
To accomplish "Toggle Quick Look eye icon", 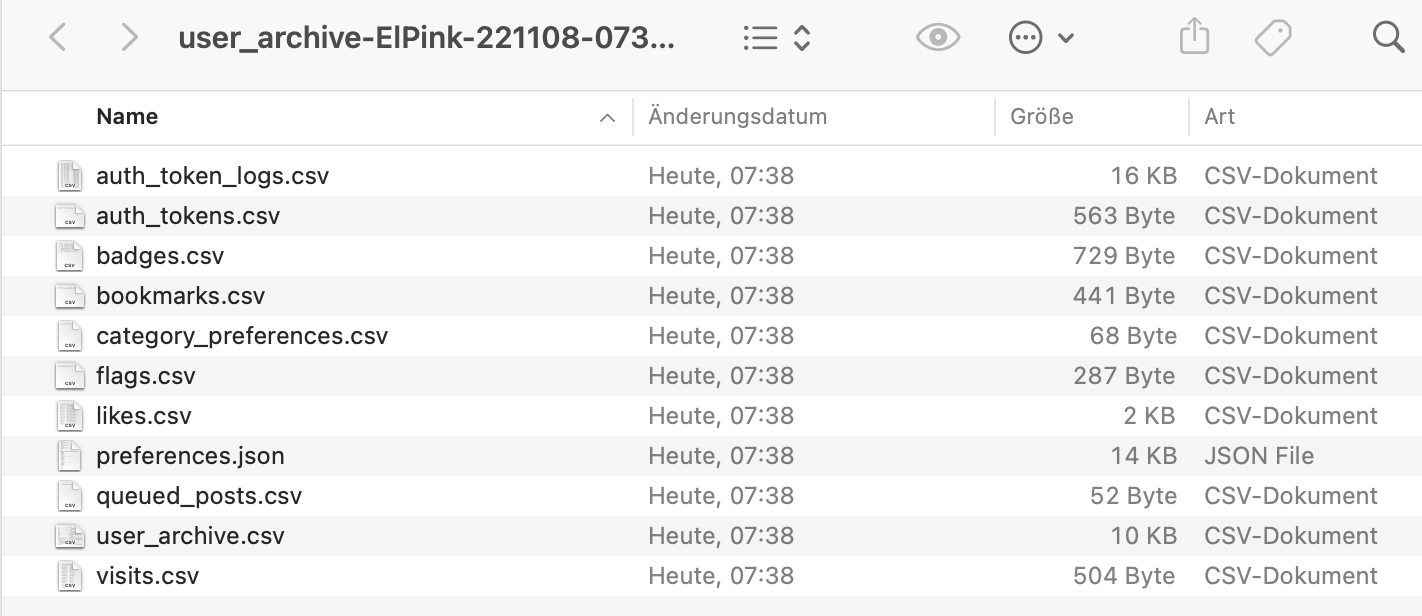I will (938, 38).
